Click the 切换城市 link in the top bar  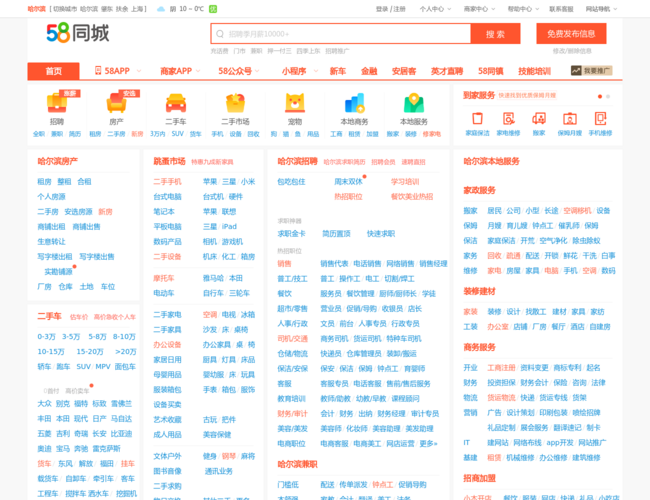click(65, 9)
